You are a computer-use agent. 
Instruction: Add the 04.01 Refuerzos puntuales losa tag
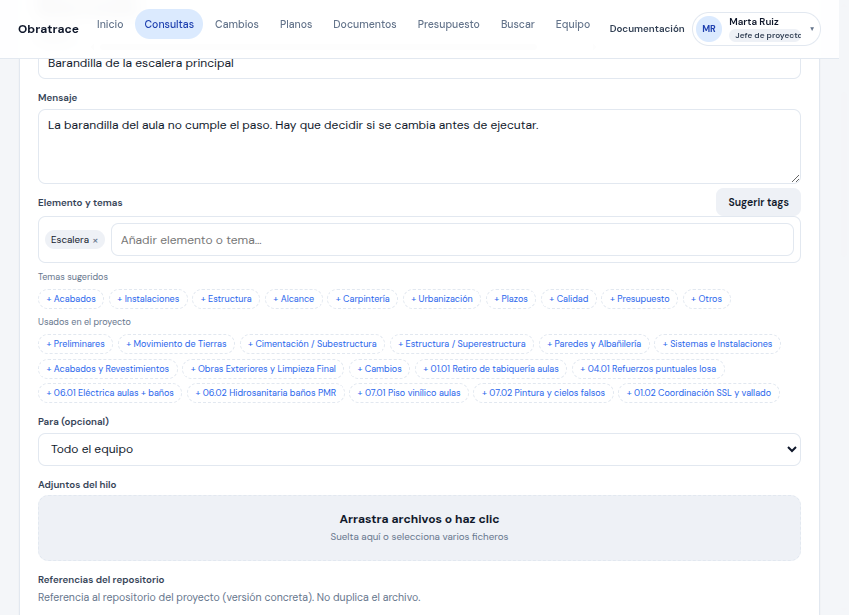tap(648, 369)
